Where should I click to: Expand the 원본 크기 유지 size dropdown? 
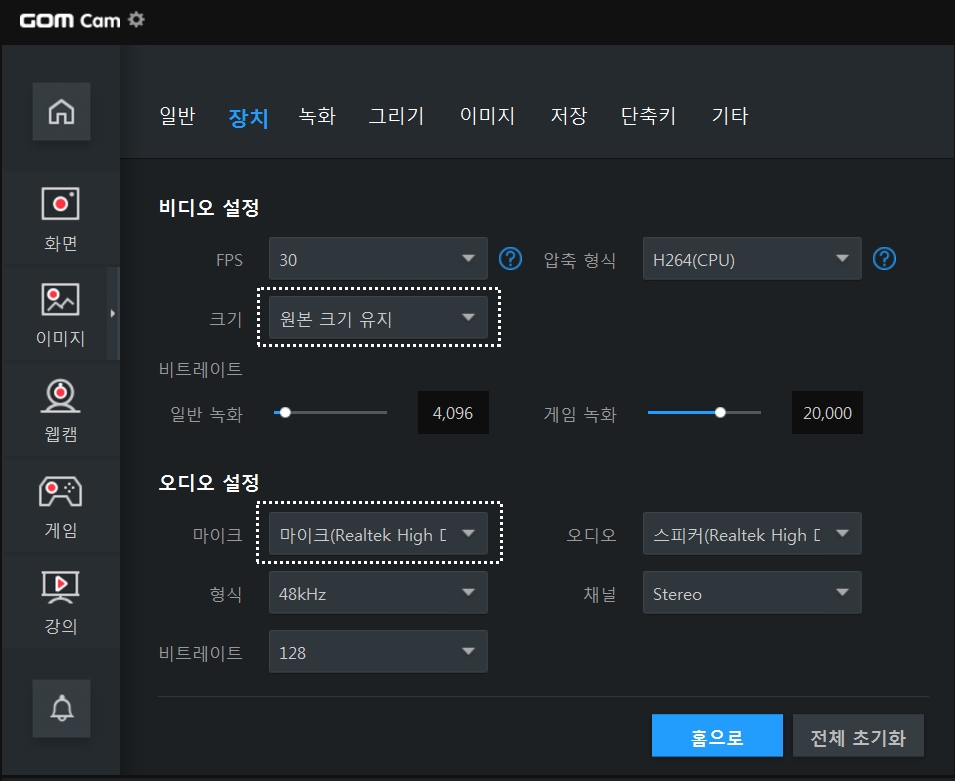point(378,317)
